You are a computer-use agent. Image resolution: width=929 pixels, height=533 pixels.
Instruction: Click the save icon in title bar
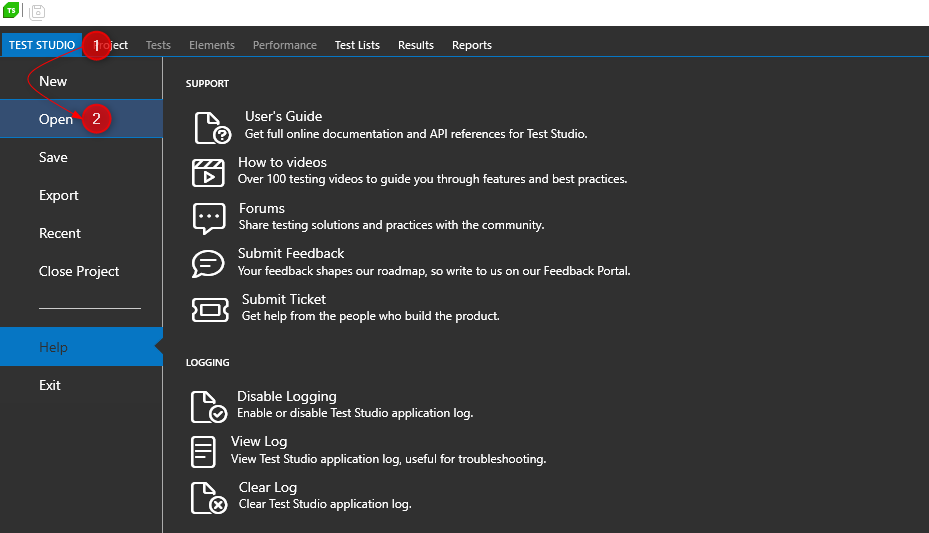coord(37,12)
